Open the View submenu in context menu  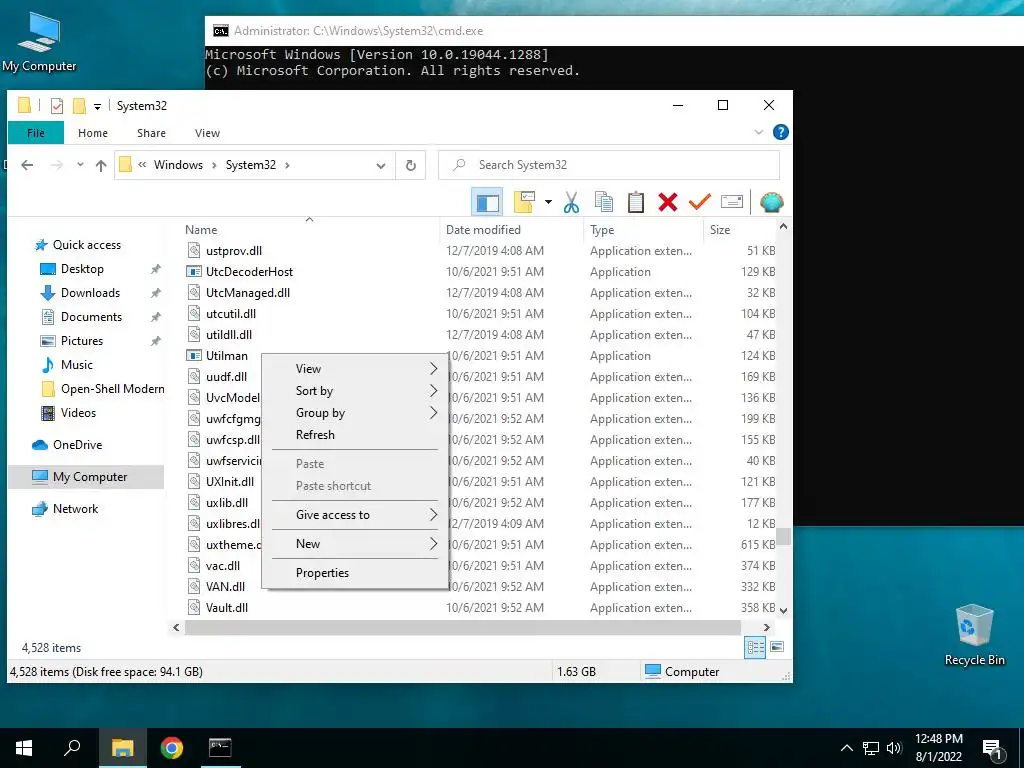(x=355, y=369)
